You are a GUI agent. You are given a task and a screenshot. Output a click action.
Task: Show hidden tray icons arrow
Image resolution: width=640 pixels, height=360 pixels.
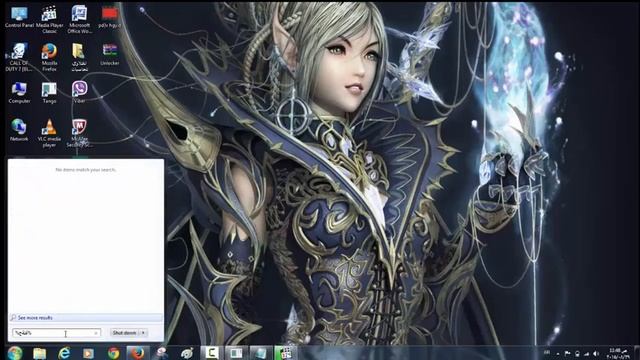[558, 353]
